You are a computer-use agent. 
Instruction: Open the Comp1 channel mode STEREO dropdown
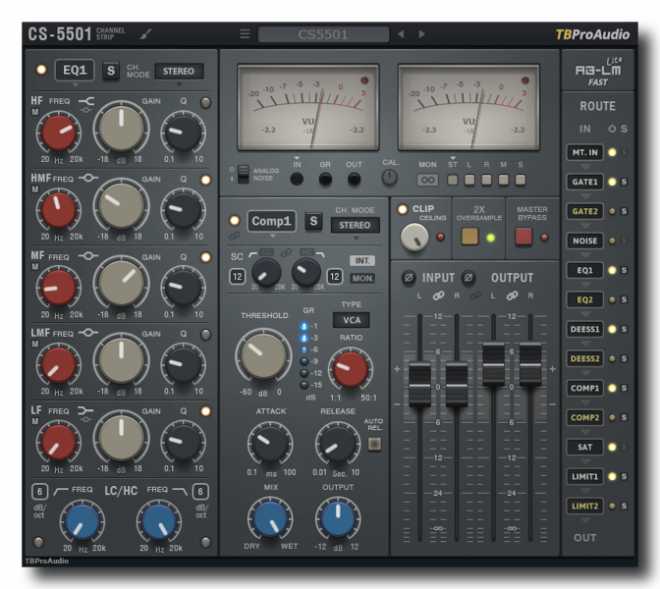pyautogui.click(x=354, y=225)
